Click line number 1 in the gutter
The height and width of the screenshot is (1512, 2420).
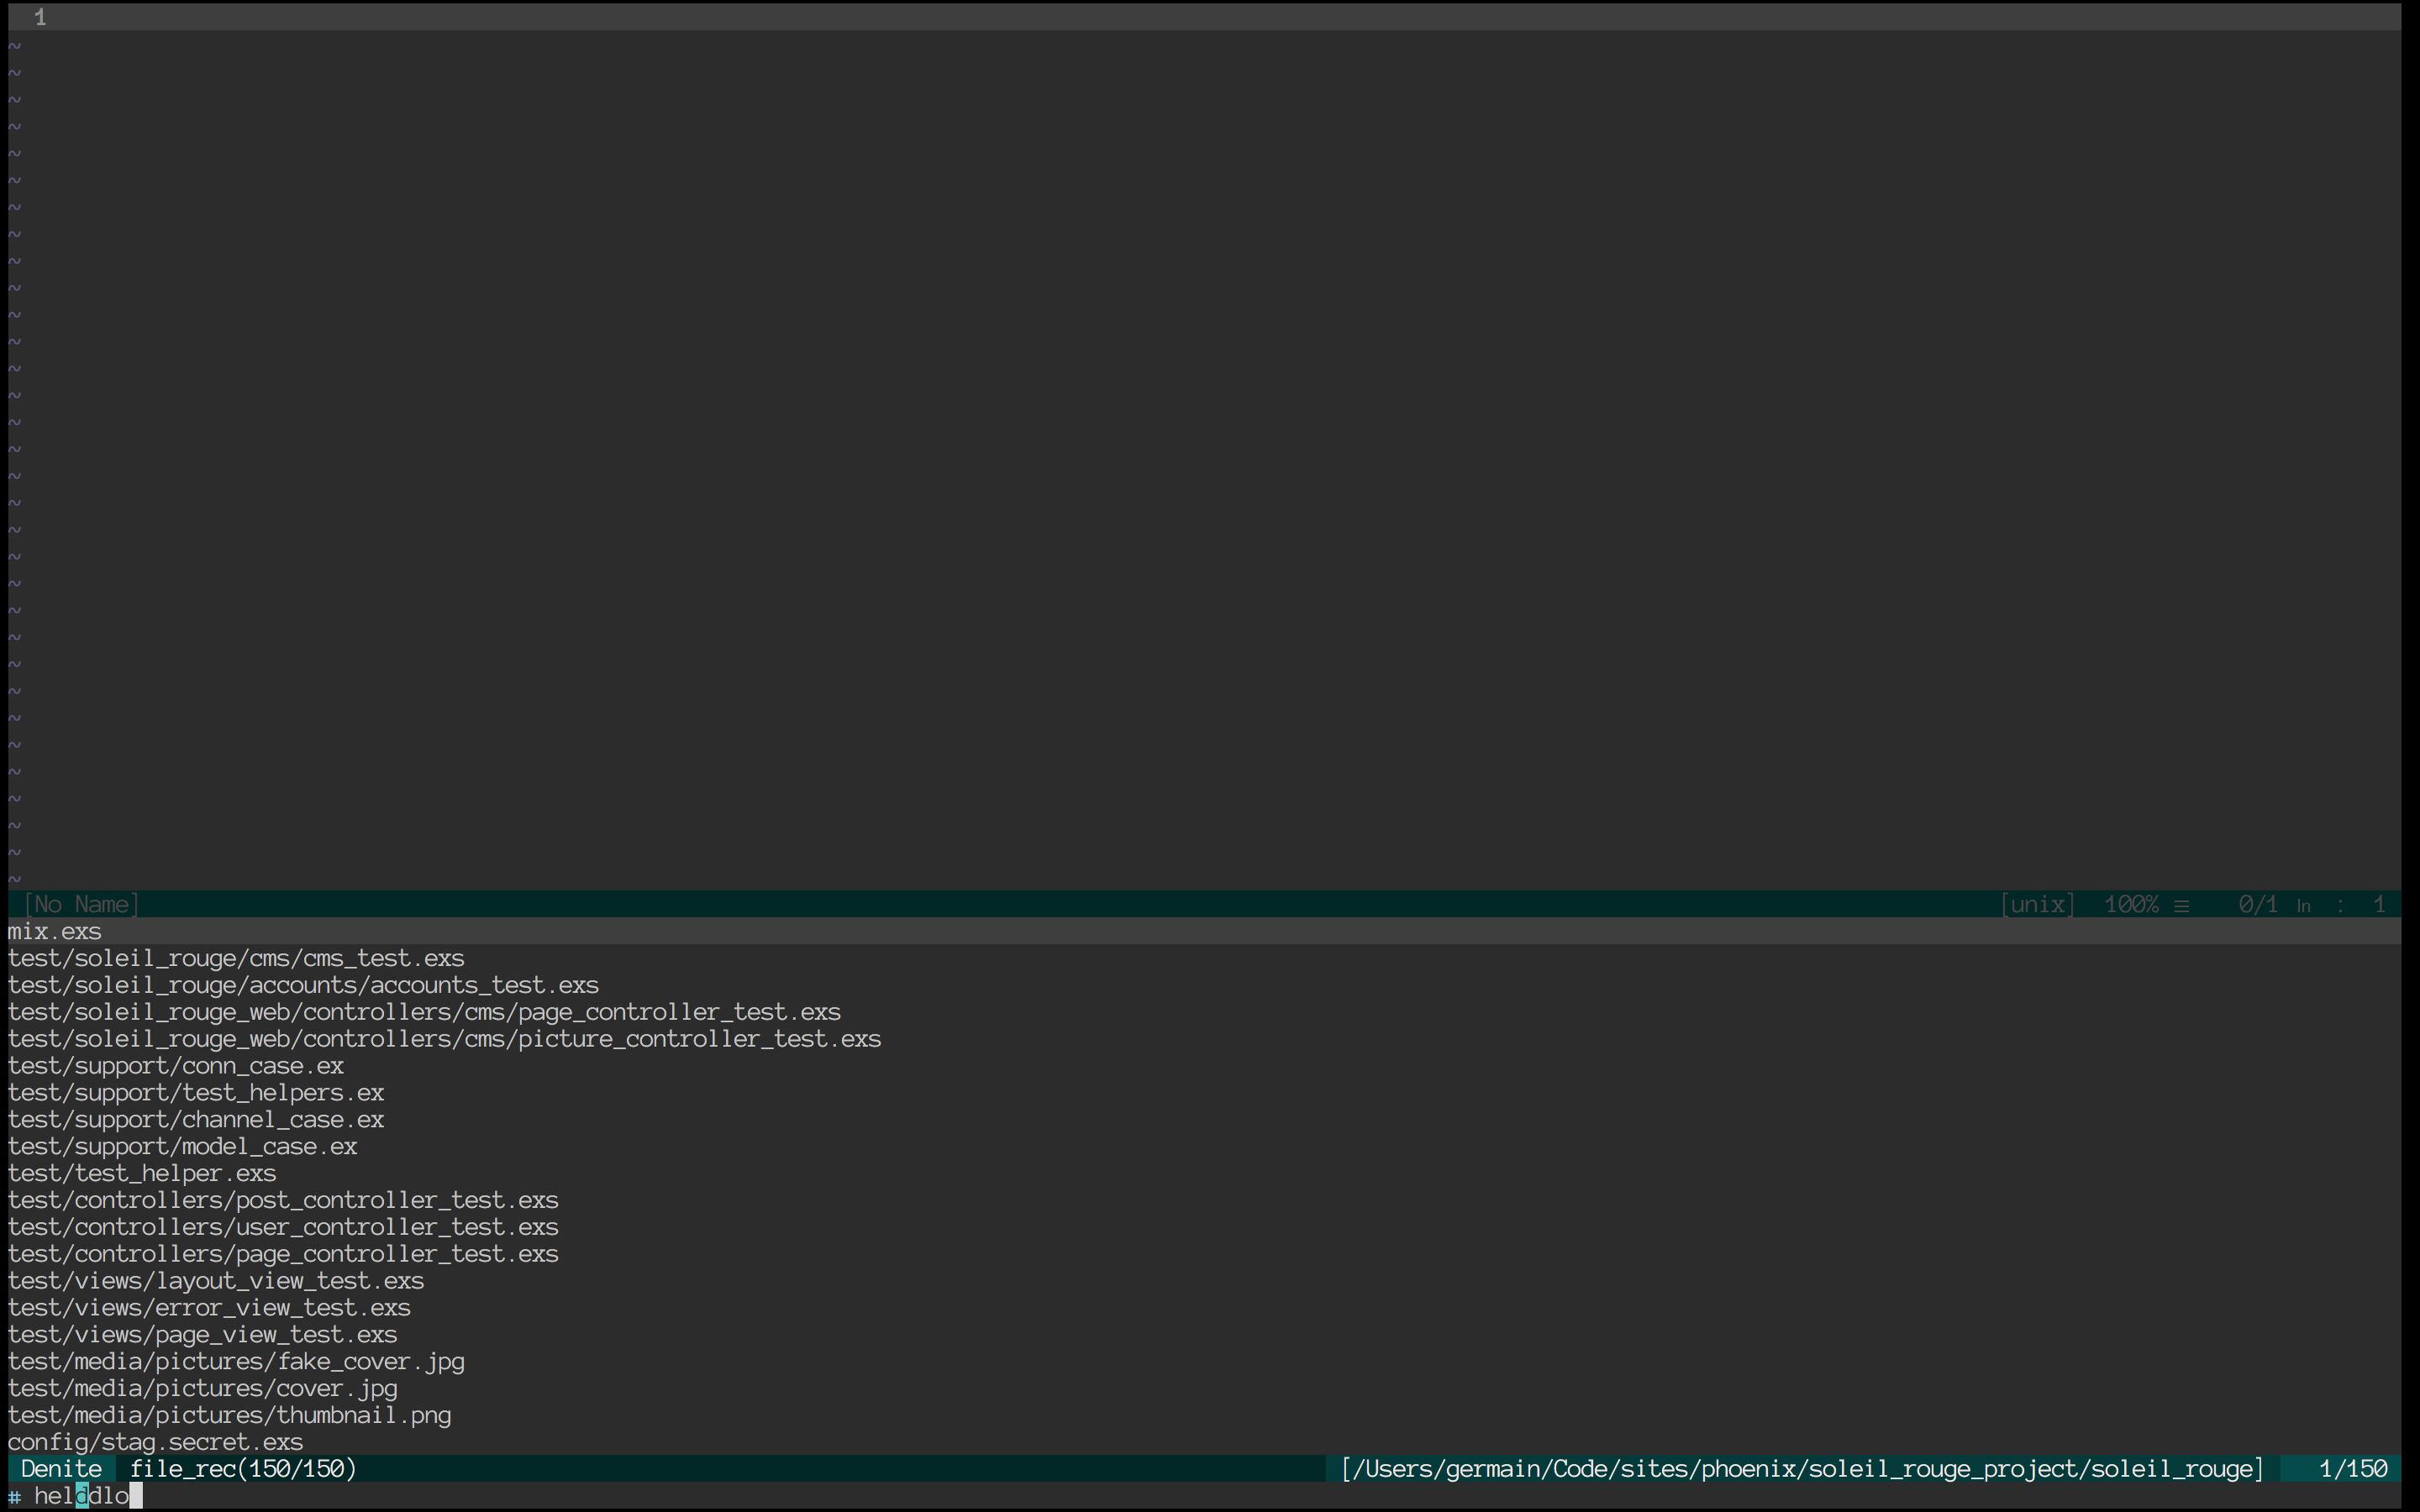point(40,16)
